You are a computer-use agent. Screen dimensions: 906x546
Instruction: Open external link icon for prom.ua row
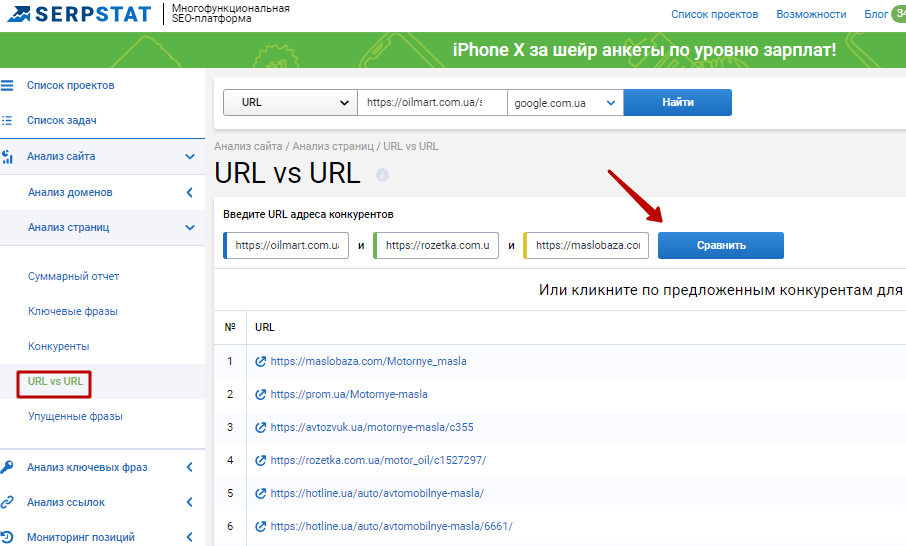tap(261, 394)
